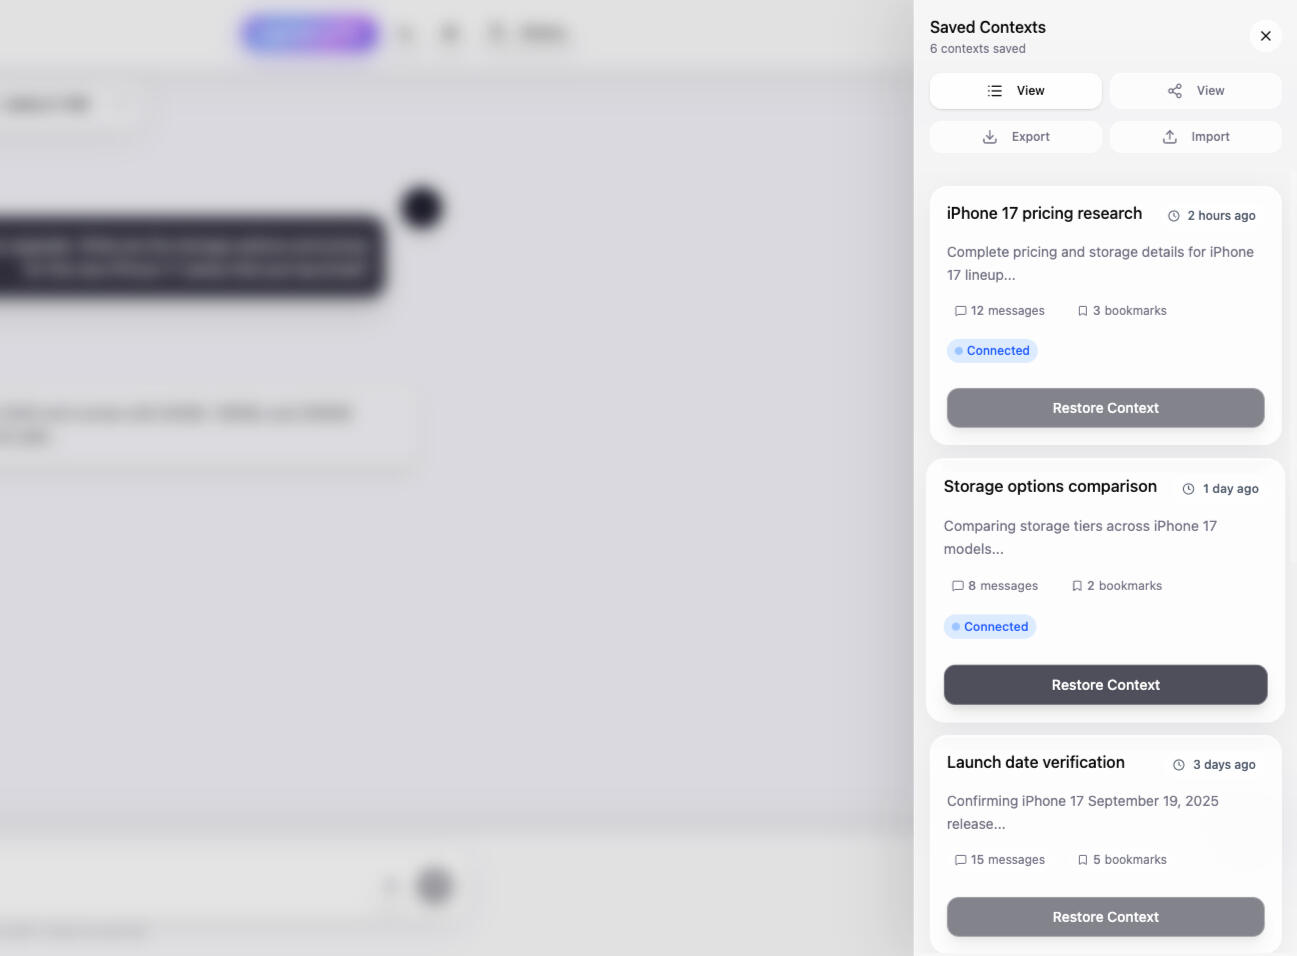
Task: Click the clock icon beside "1 day ago"
Action: click(x=1188, y=489)
